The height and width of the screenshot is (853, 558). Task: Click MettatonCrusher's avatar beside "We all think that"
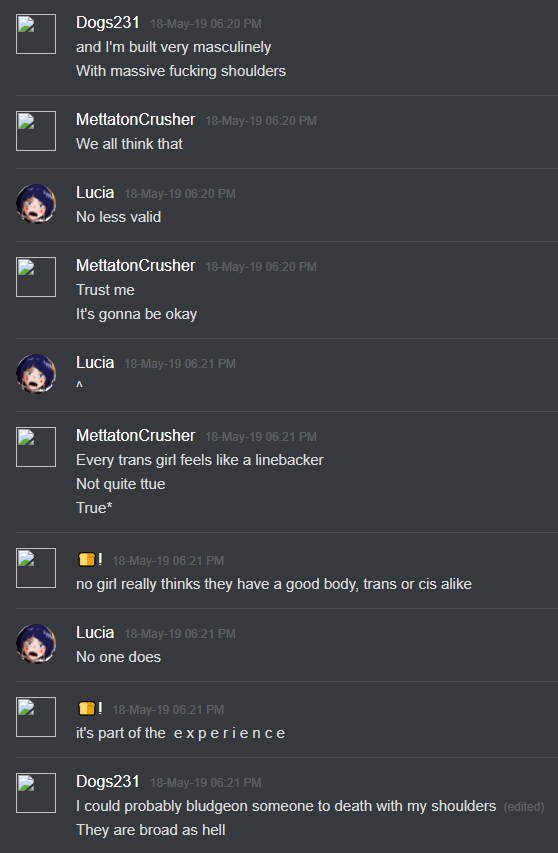point(36,131)
